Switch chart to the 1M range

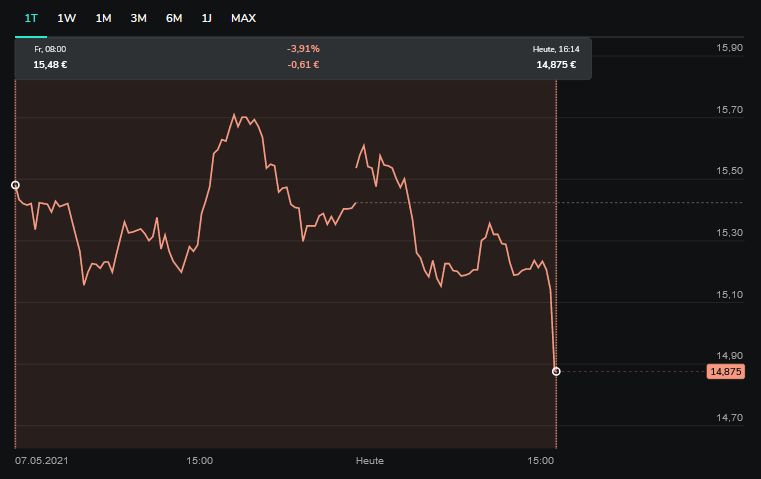point(103,18)
